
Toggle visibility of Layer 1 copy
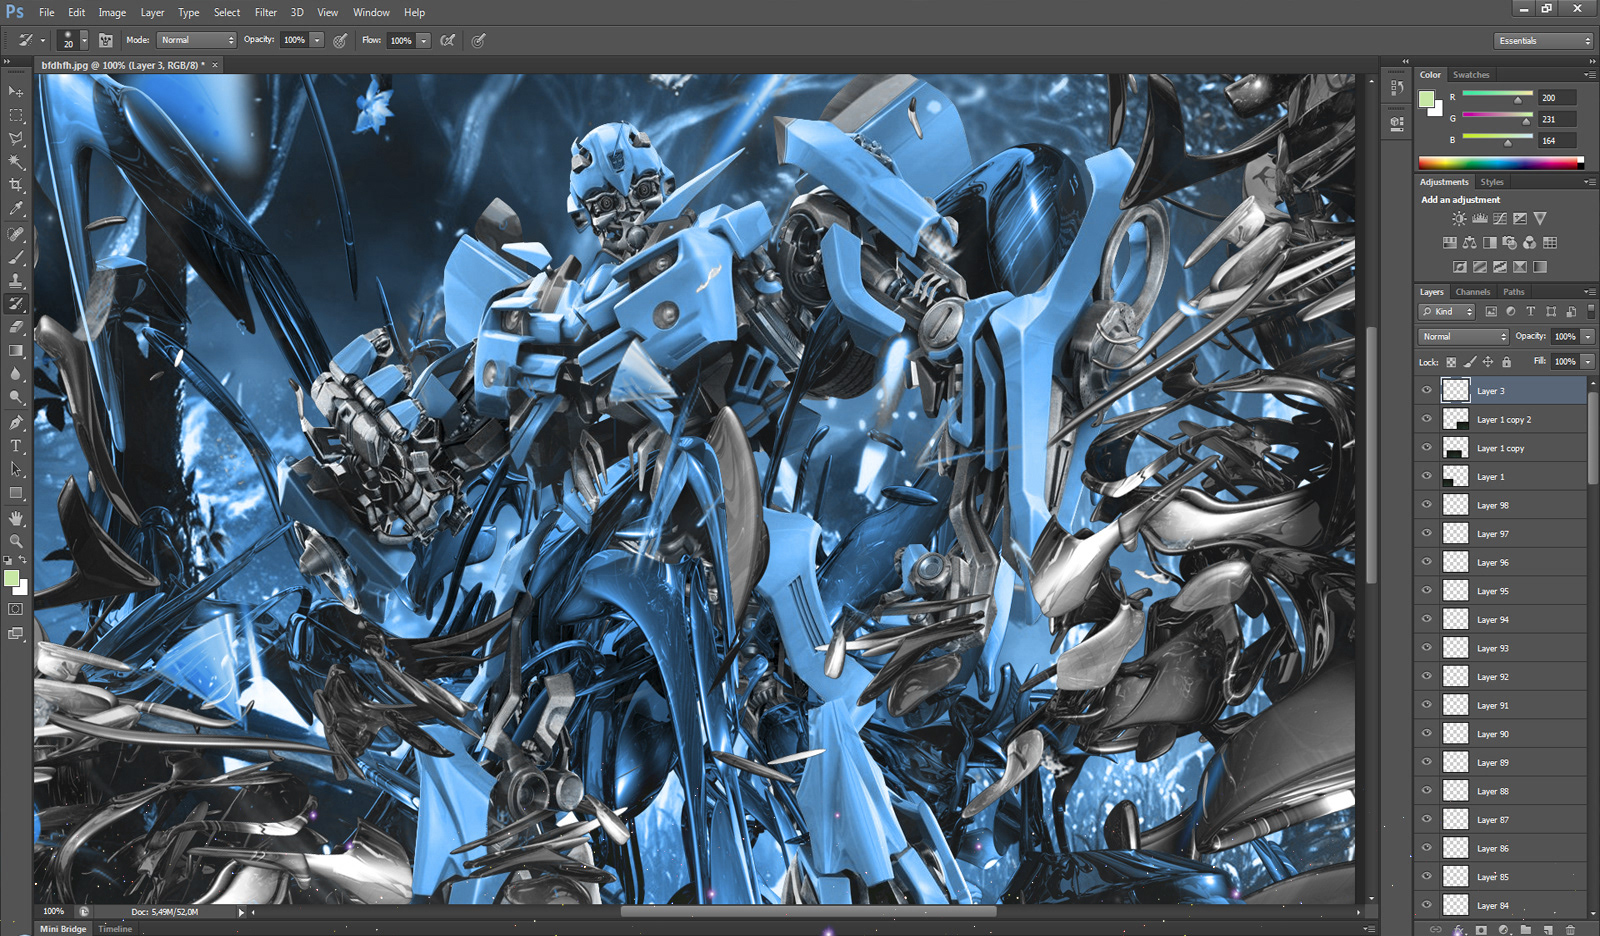[x=1427, y=447]
